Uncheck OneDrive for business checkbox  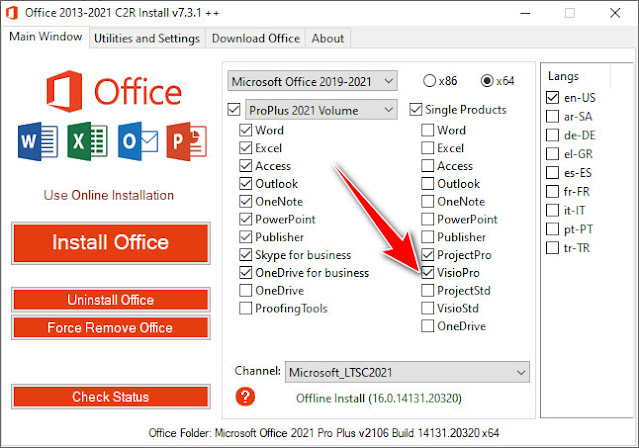point(245,273)
